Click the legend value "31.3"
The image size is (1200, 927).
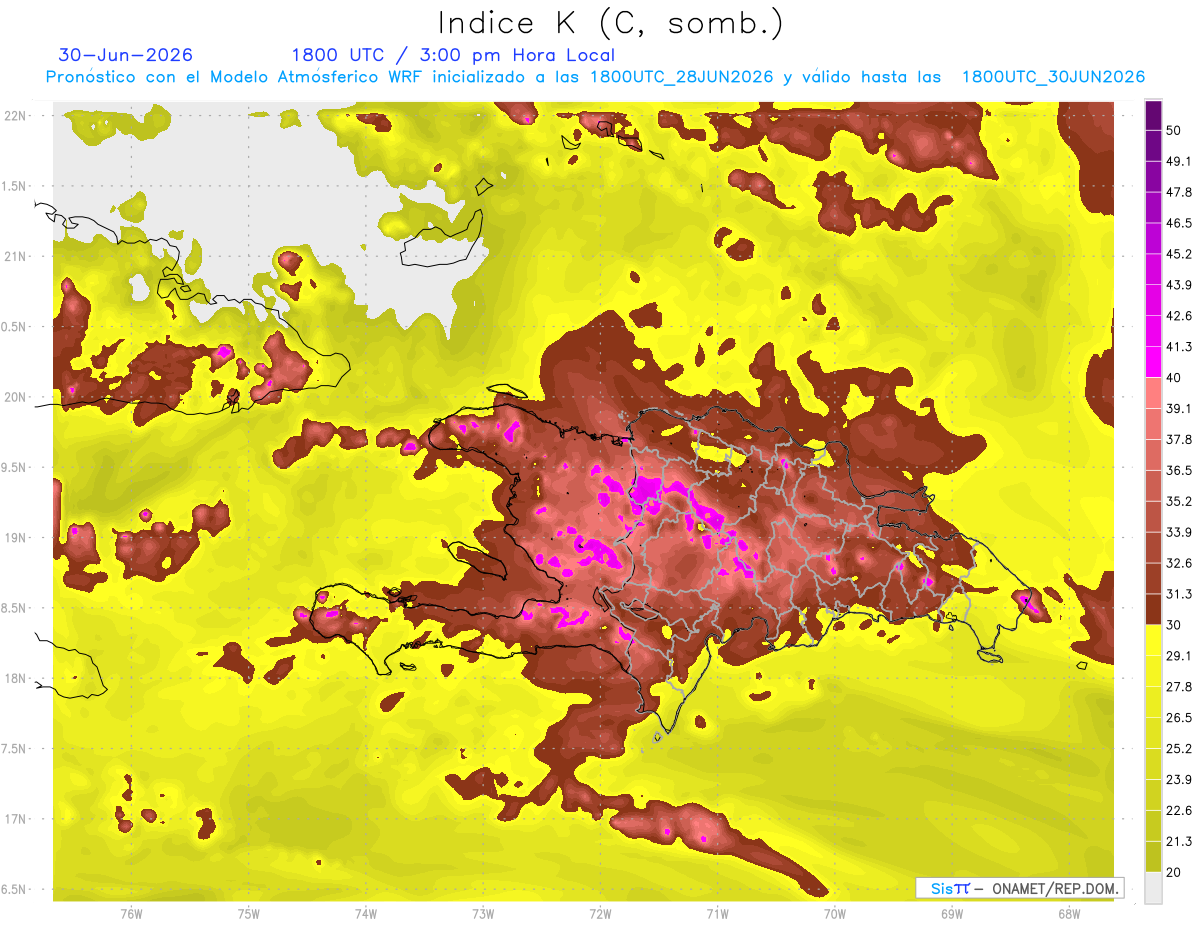[x=1179, y=594]
